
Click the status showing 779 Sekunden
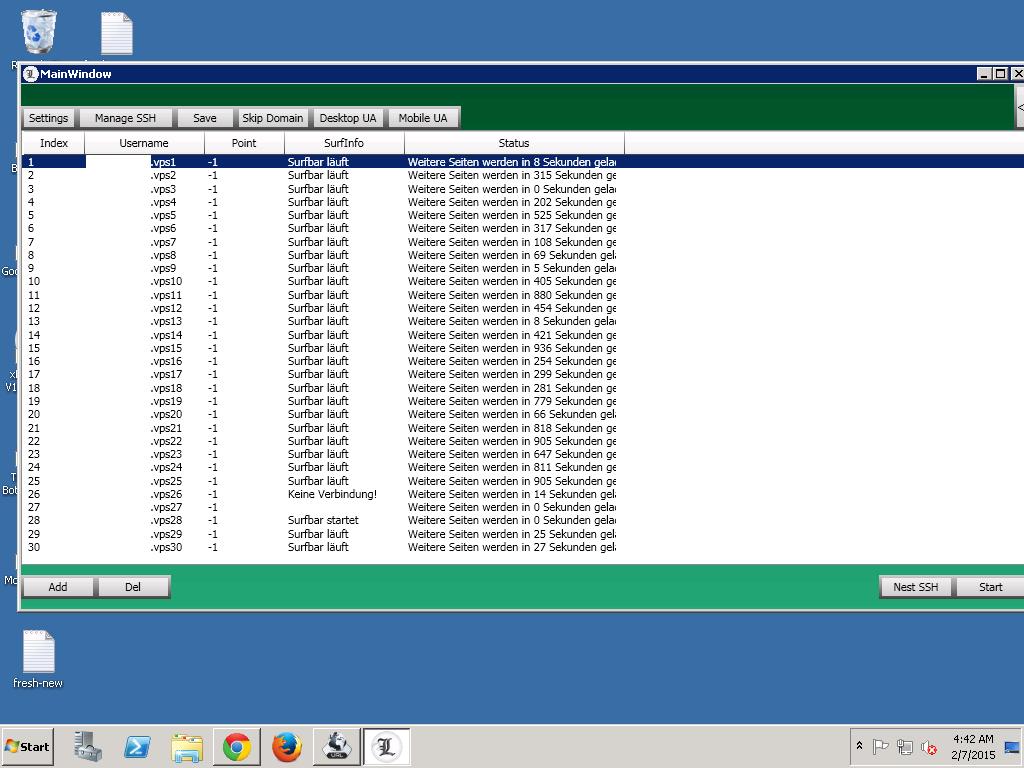(512, 401)
